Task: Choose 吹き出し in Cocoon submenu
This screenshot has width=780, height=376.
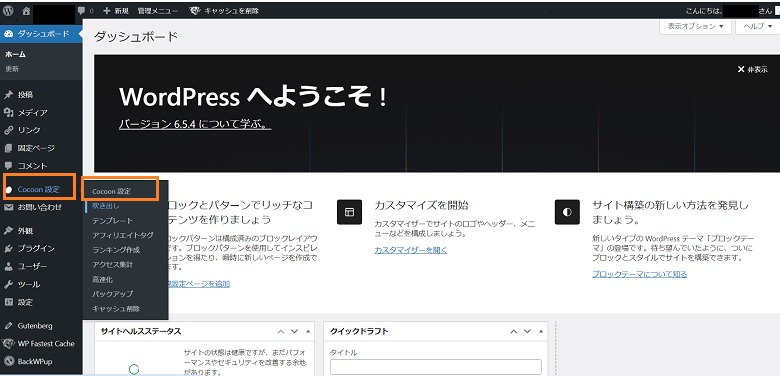Action: click(x=105, y=205)
